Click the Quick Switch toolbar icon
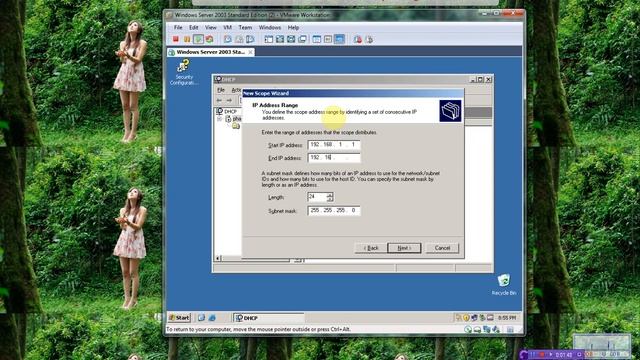Viewport: 640px width, 360px height. click(291, 39)
